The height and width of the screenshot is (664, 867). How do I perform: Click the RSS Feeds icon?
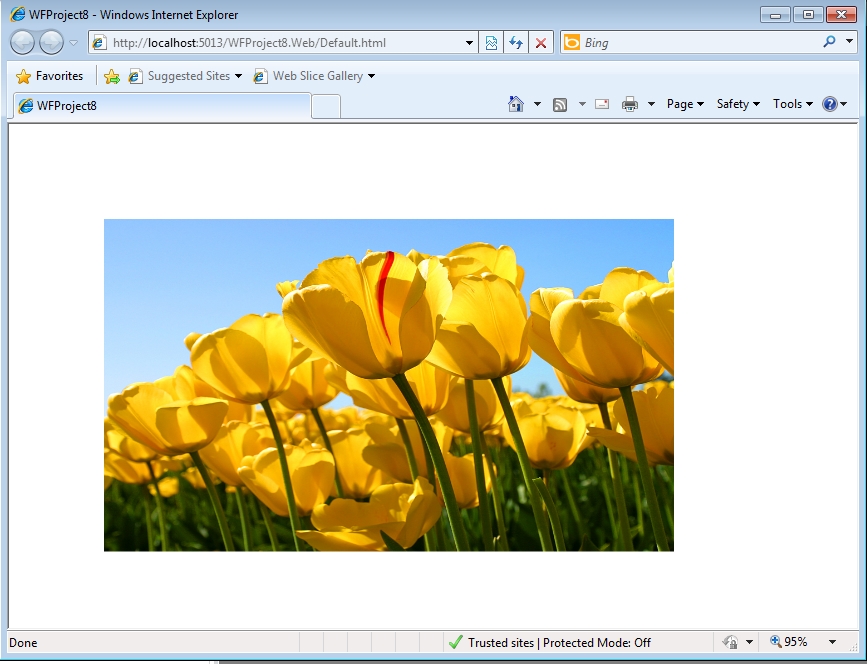tap(560, 104)
